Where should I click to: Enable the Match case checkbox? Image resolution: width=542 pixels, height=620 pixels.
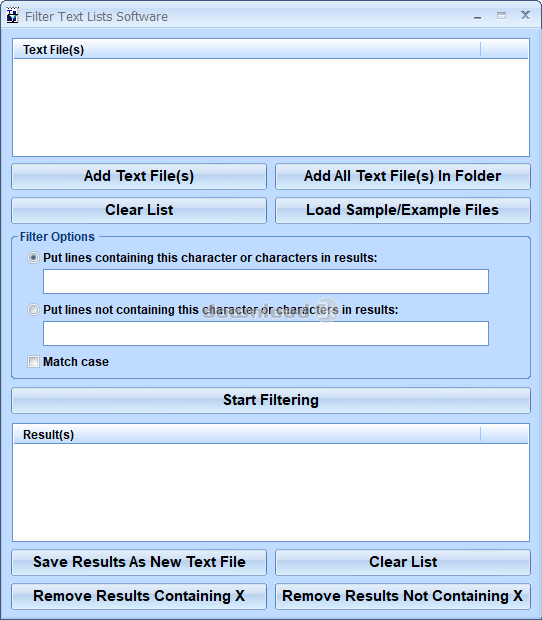coord(33,361)
